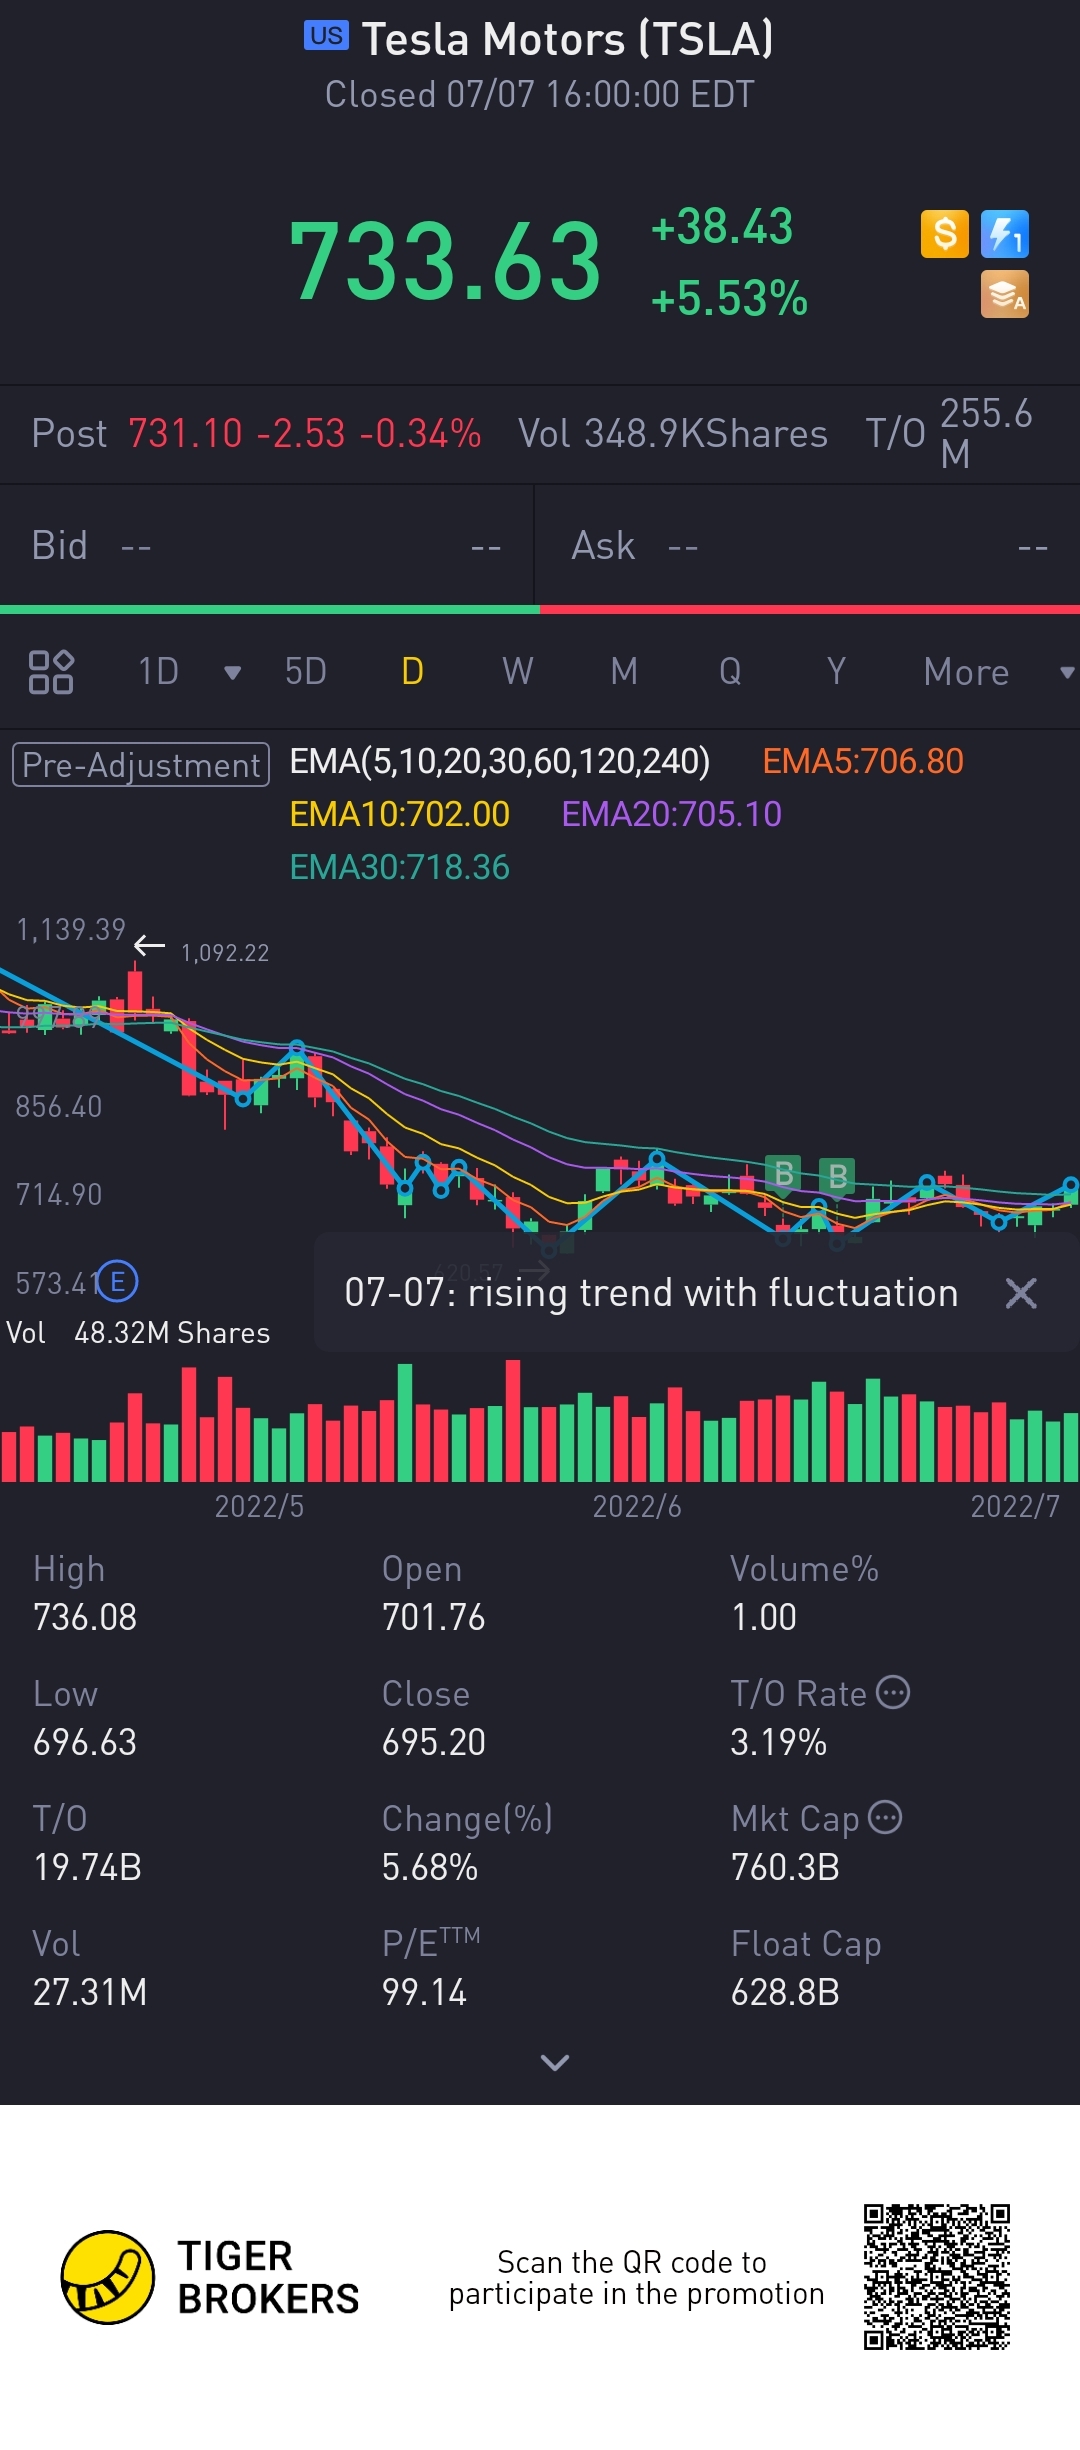Switch to the 1D chart tab
1080x2450 pixels.
point(158,672)
